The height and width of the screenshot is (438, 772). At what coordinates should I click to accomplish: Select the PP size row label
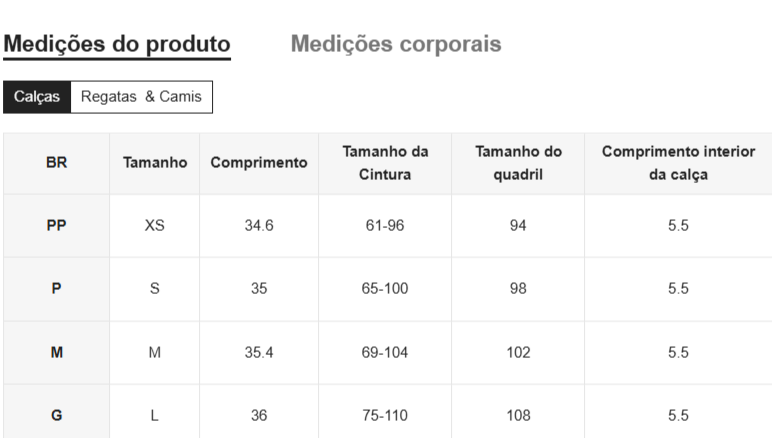click(56, 225)
